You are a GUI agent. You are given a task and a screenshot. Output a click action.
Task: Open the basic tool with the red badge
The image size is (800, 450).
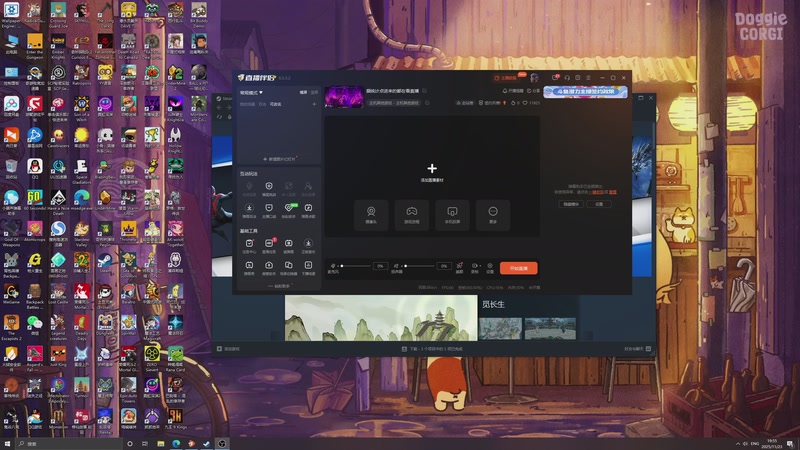(x=269, y=245)
